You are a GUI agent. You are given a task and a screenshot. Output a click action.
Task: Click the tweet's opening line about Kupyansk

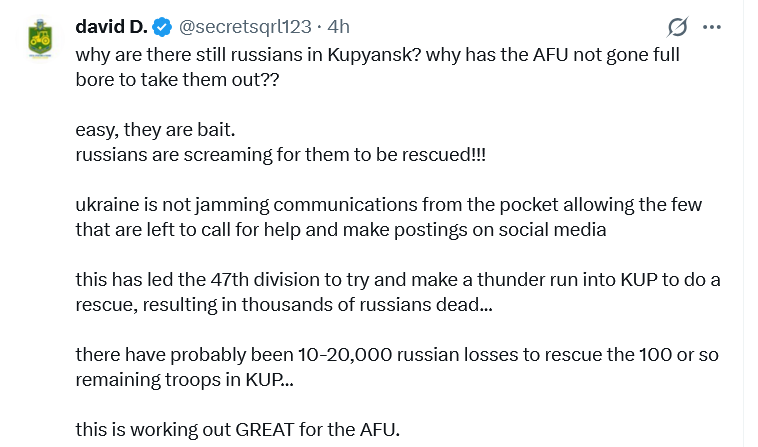point(377,54)
